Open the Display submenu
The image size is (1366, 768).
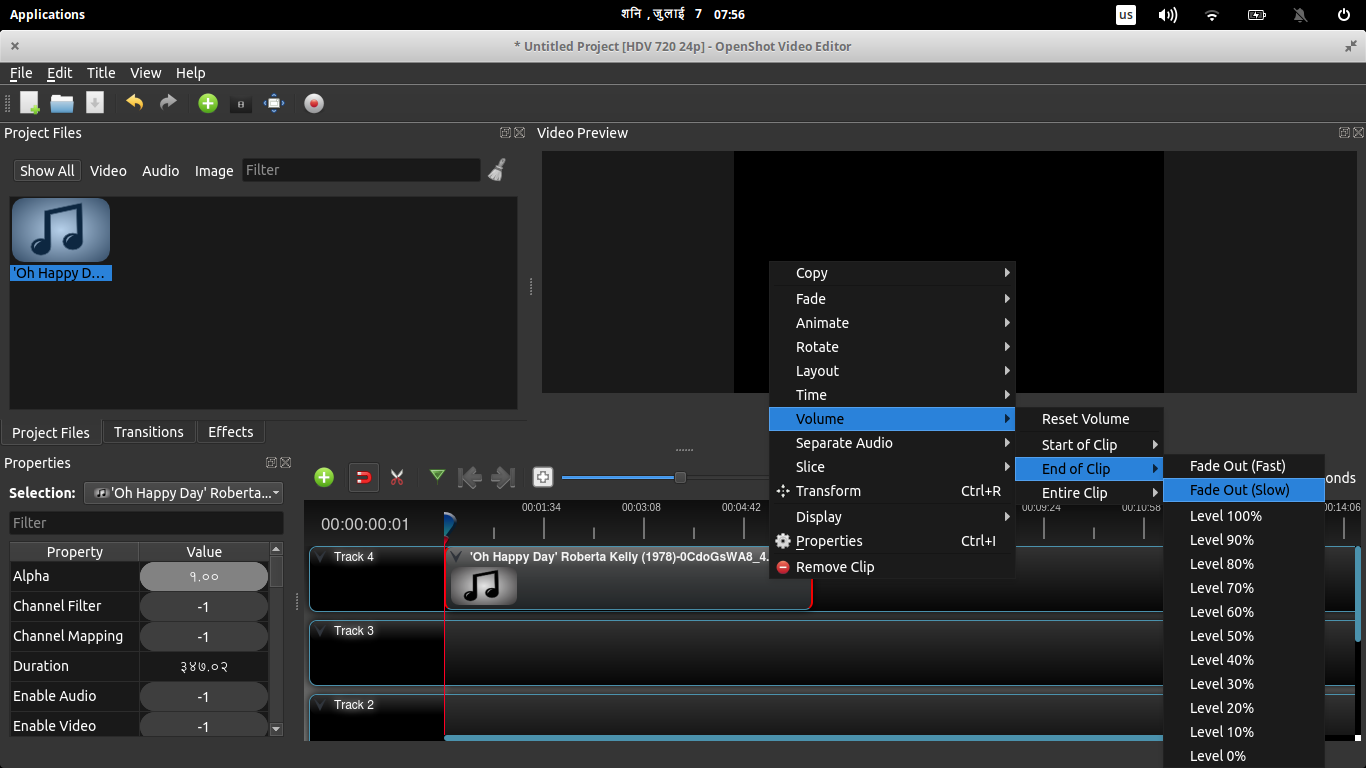(892, 517)
